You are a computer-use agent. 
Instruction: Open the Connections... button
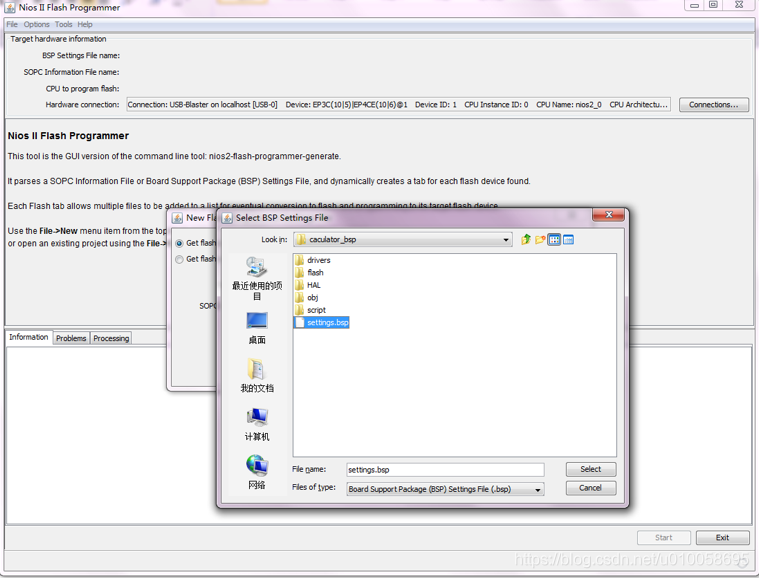[713, 105]
